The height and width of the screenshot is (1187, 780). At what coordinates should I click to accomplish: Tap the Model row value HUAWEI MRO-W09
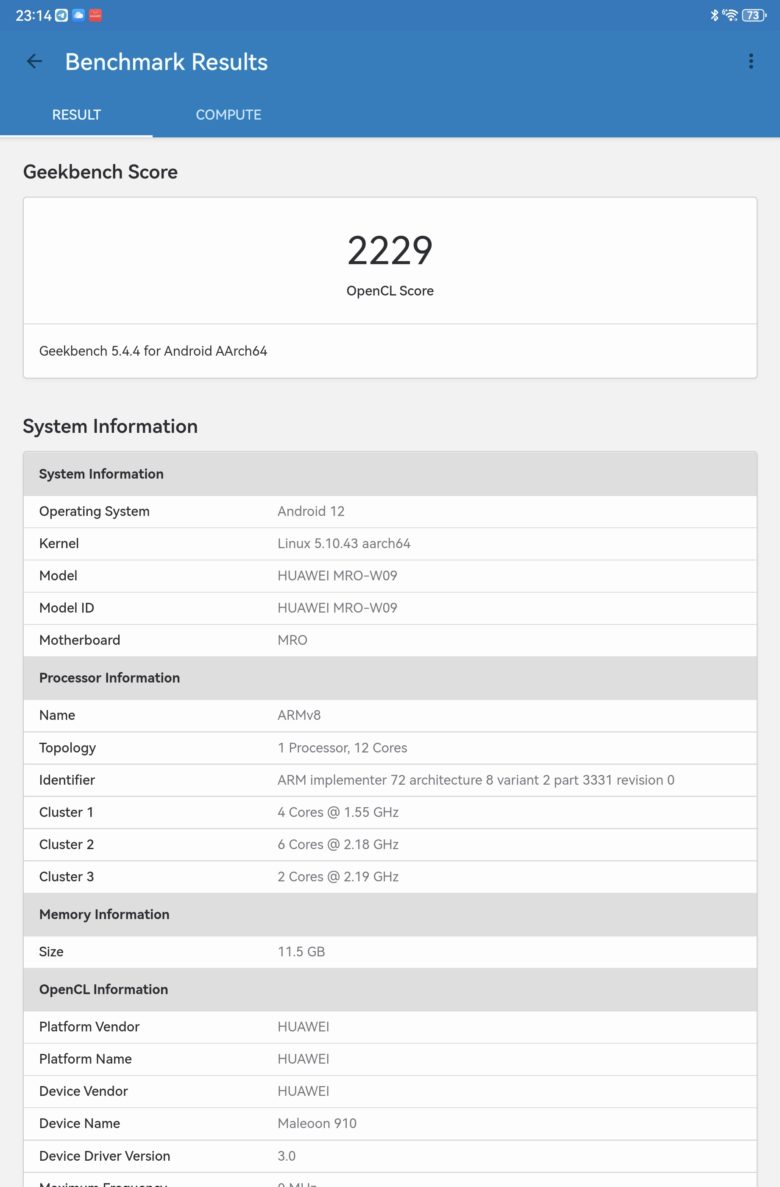337,575
